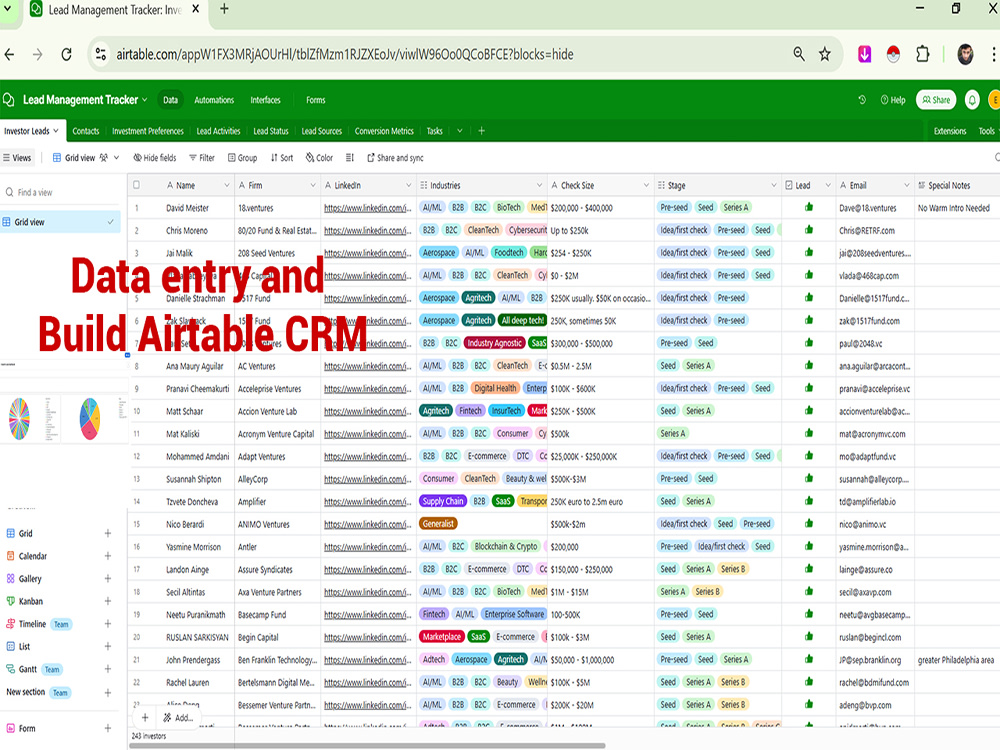Open a new browser tab
The width and height of the screenshot is (1000, 750).
pos(224,9)
